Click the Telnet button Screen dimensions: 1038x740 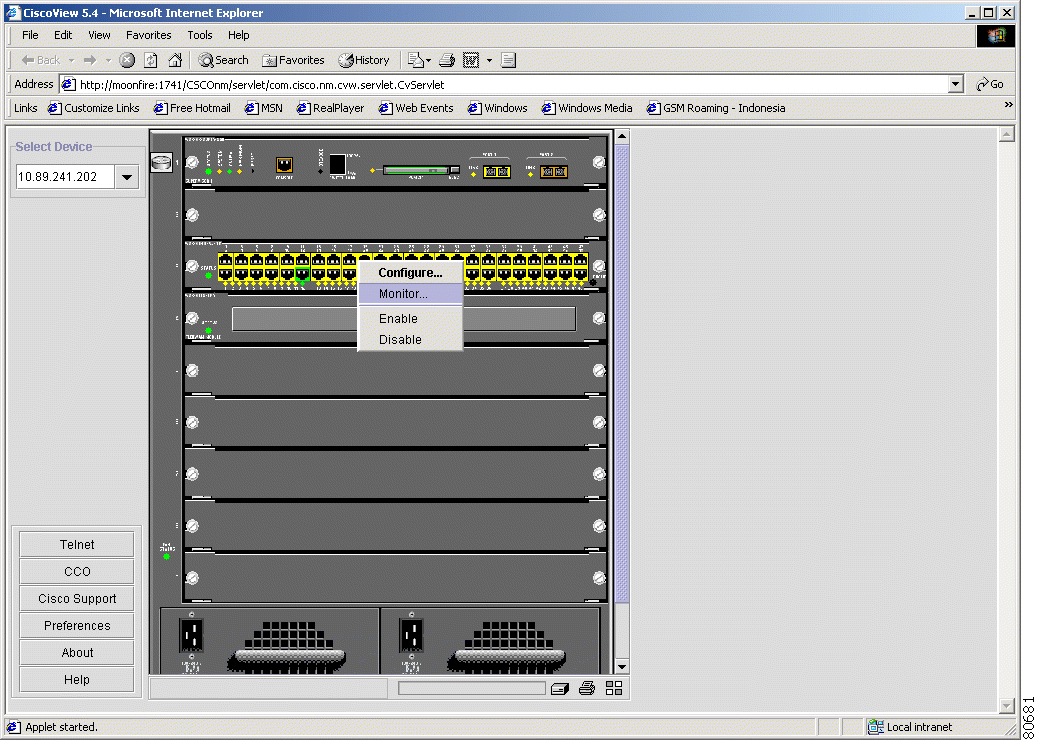tap(77, 545)
